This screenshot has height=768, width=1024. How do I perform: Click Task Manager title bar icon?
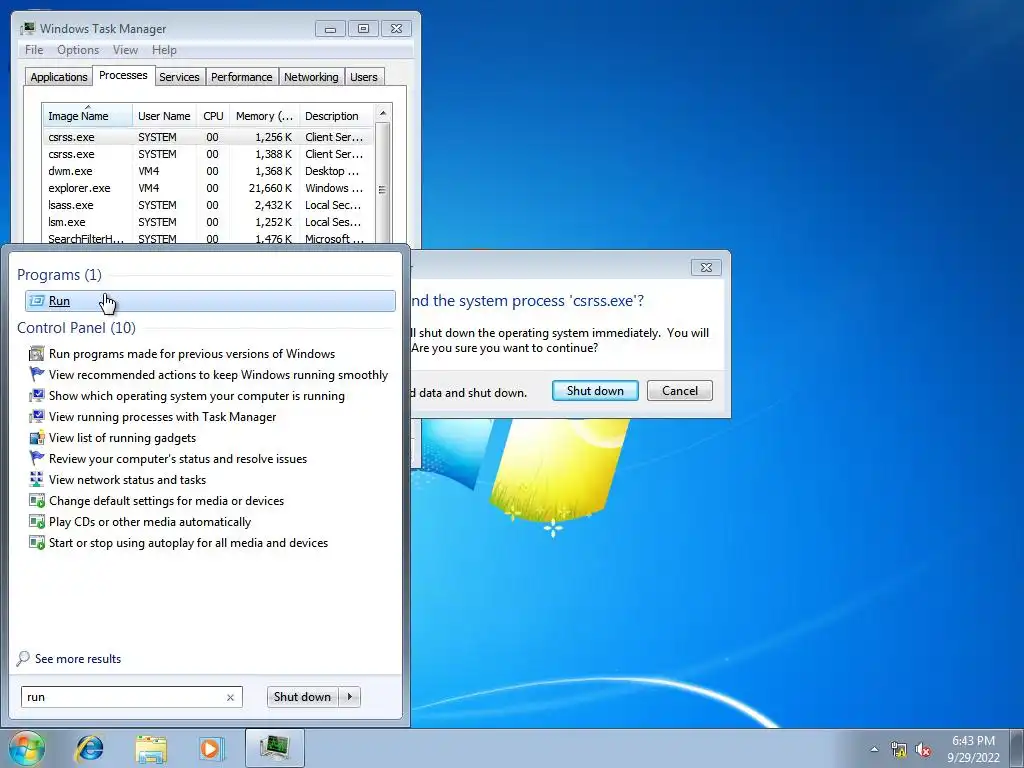27,28
